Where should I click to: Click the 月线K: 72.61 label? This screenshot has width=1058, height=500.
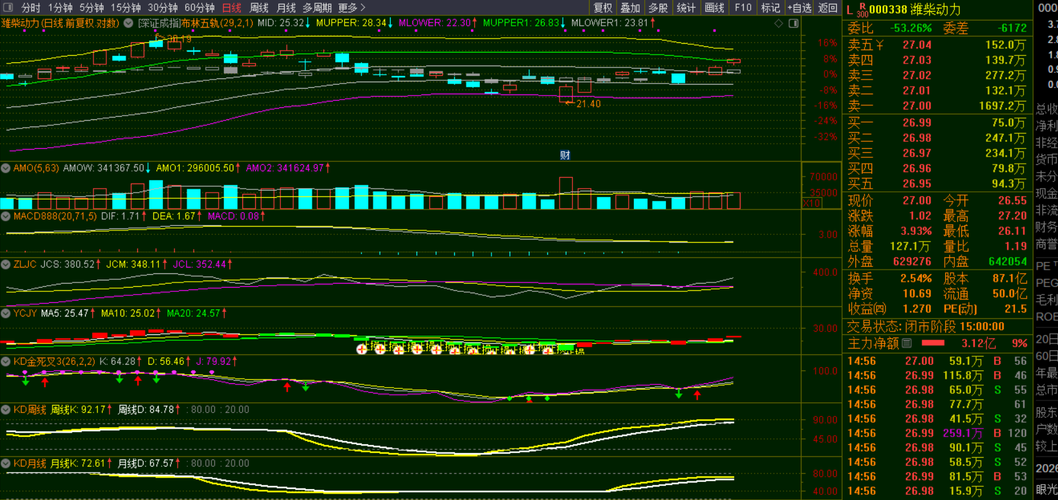pyautogui.click(x=81, y=463)
